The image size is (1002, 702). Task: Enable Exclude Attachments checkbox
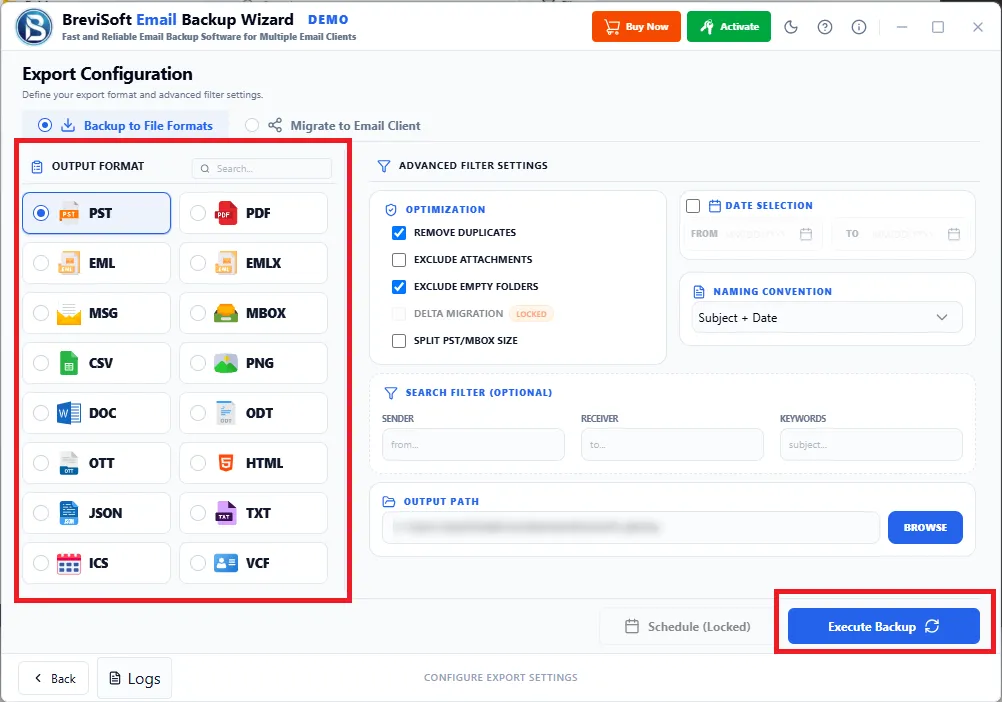click(399, 260)
